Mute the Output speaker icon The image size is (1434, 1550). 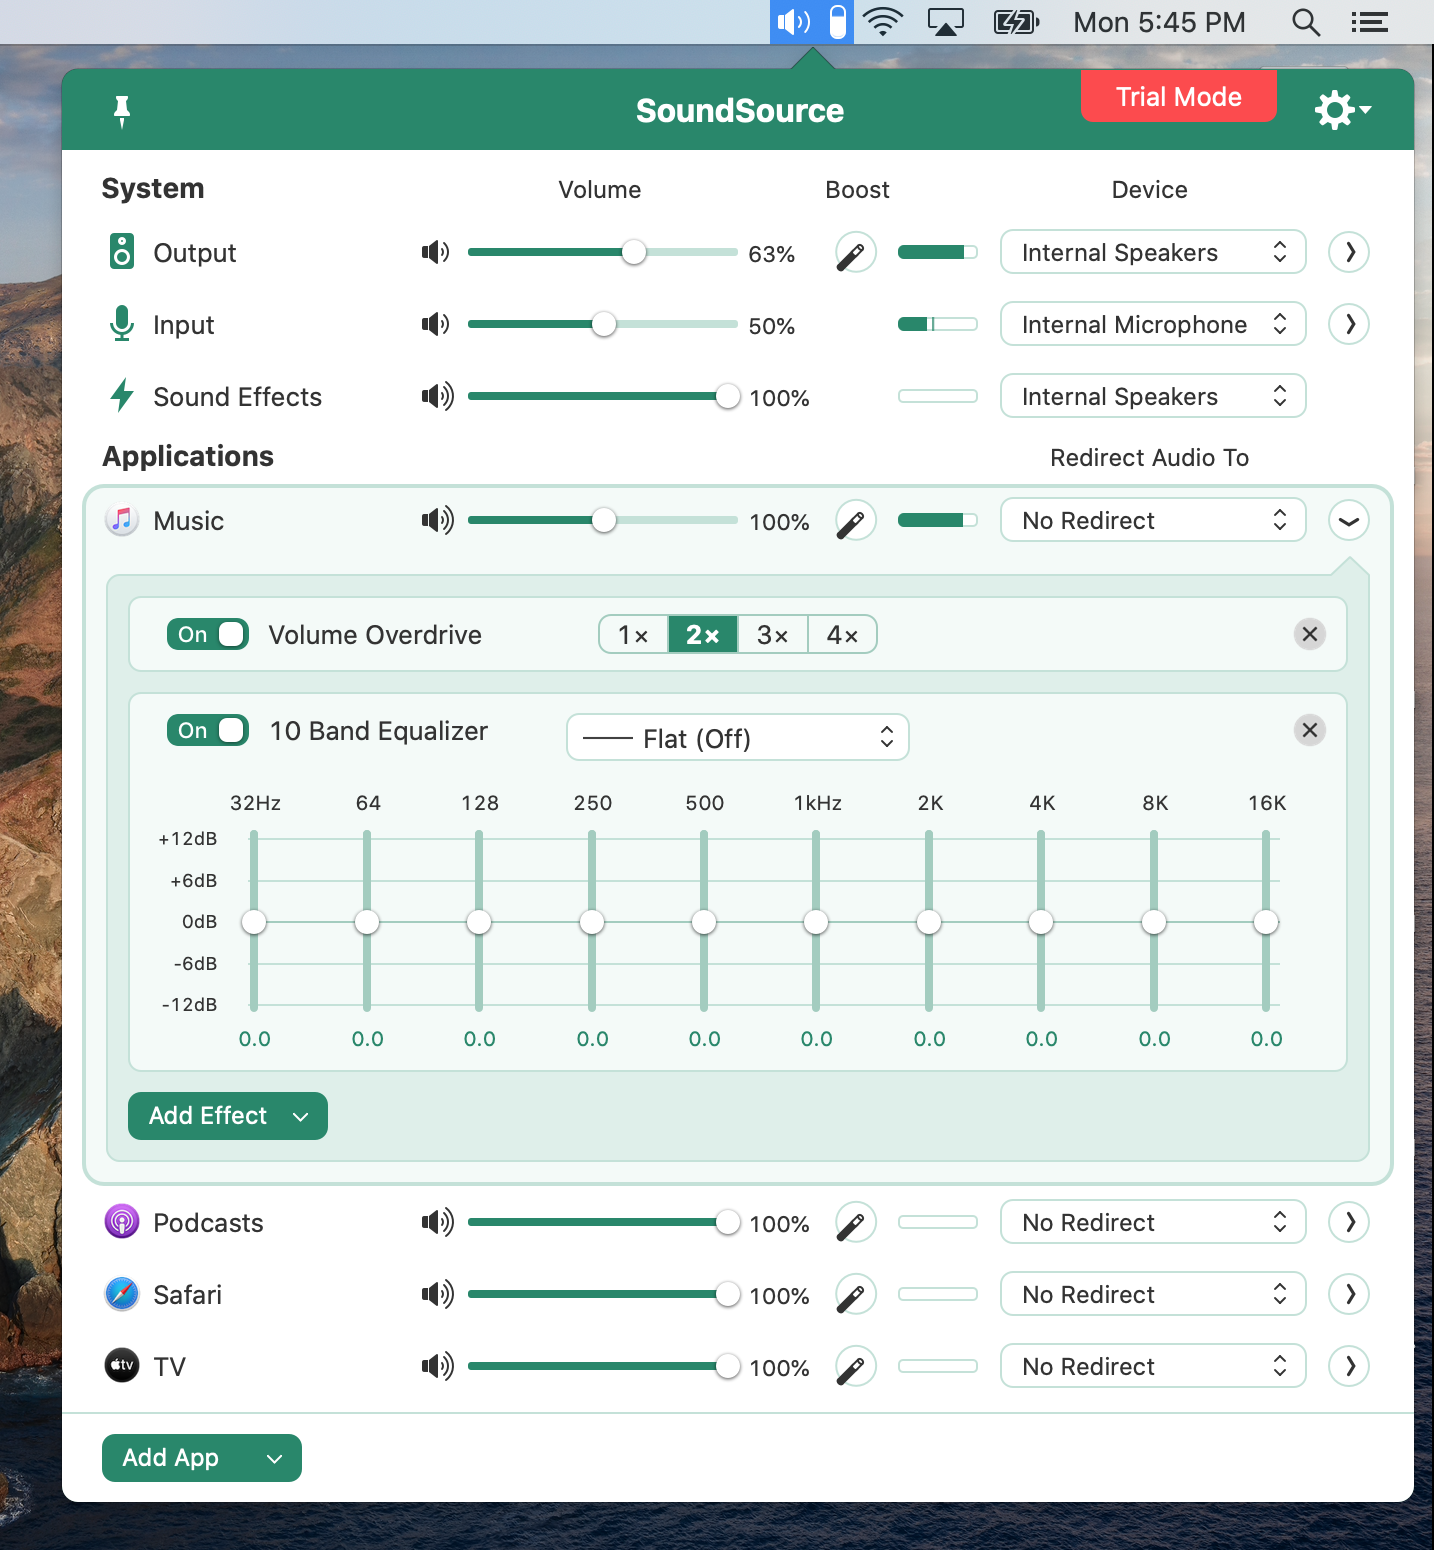(436, 252)
